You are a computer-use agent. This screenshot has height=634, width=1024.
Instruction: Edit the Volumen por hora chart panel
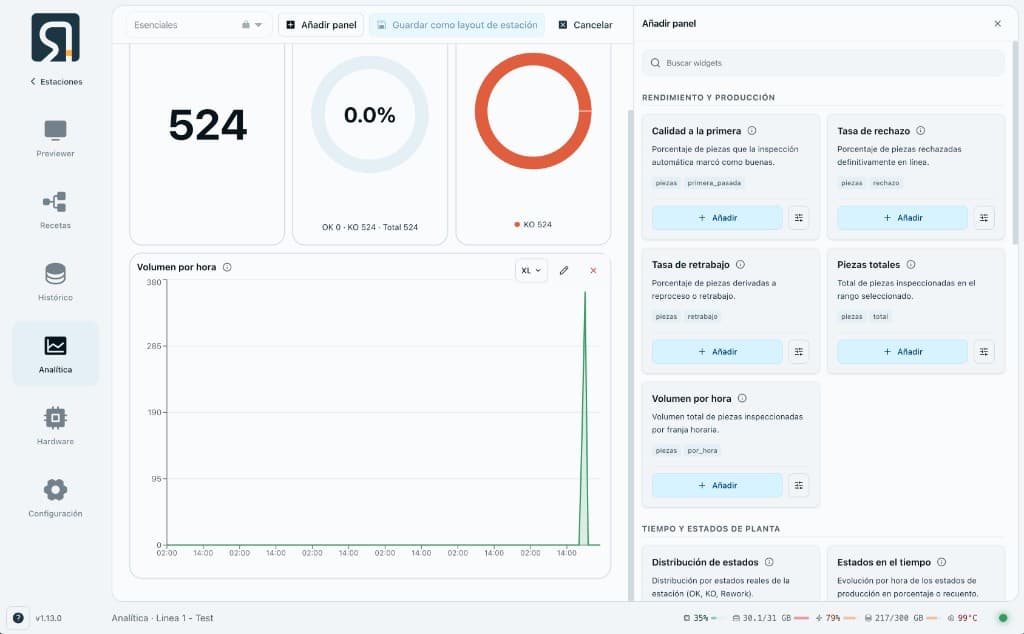point(564,270)
